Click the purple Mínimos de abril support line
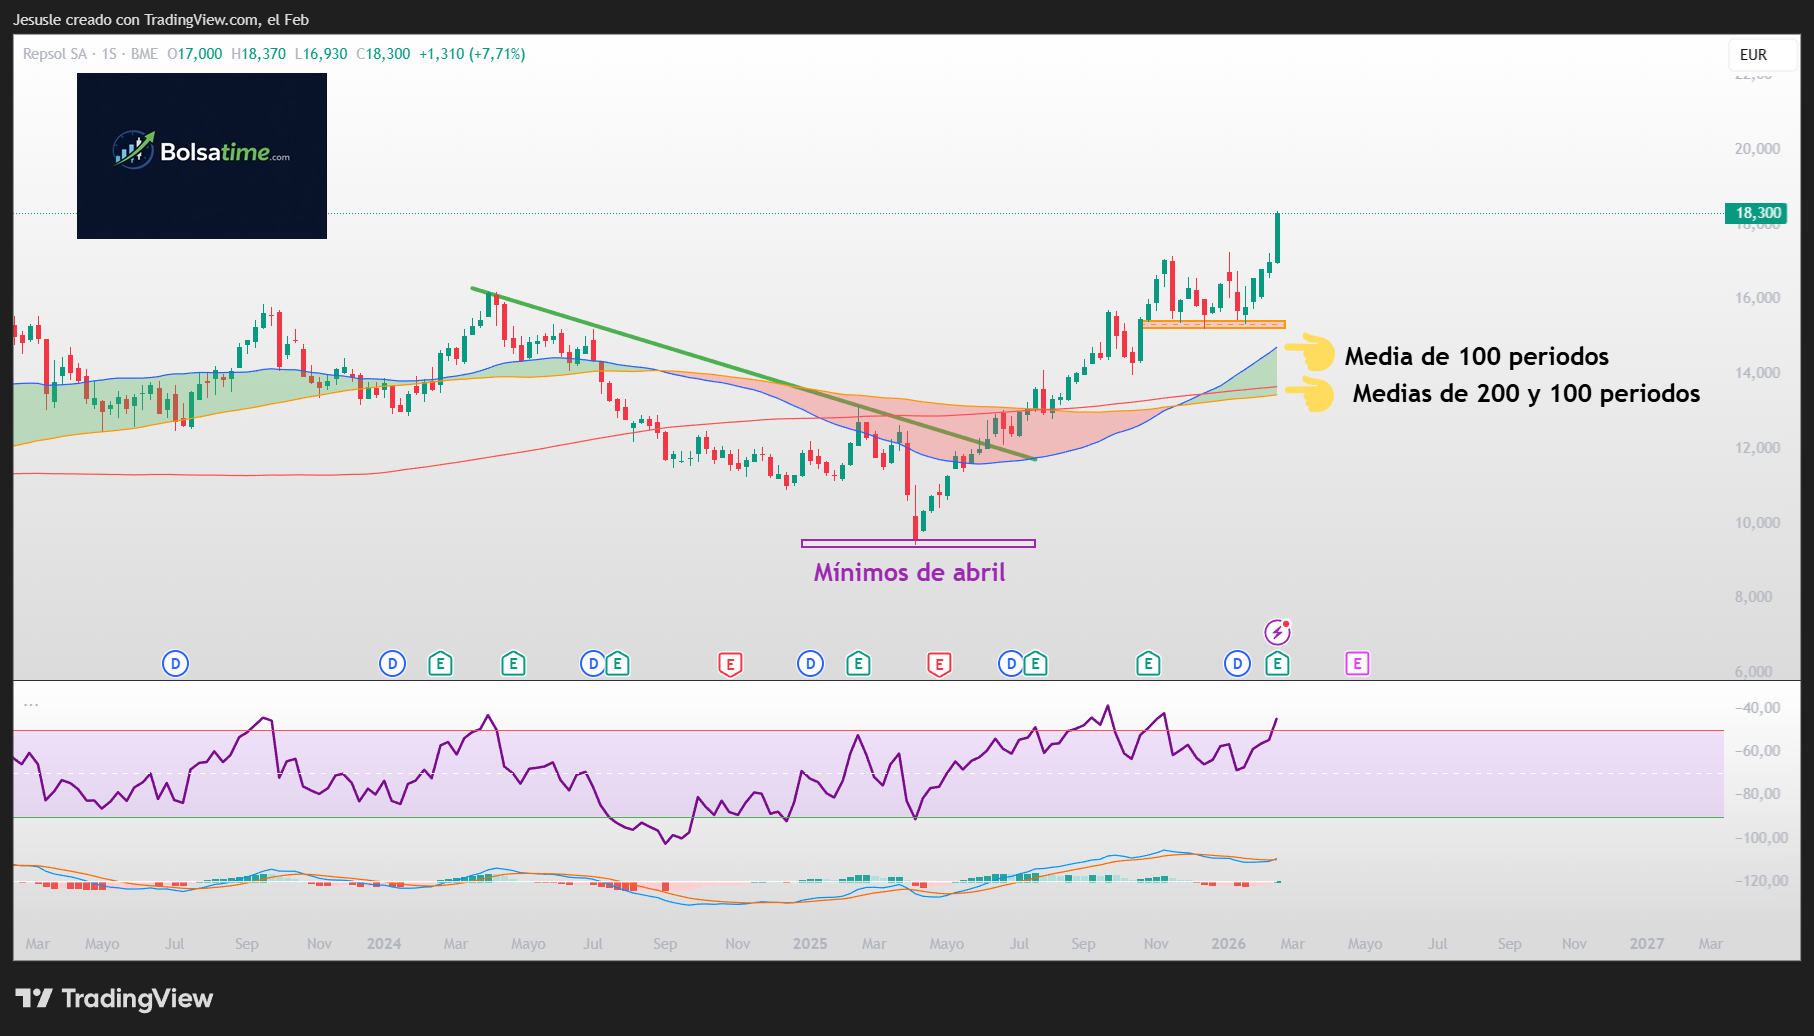The height and width of the screenshot is (1036, 1814). tap(917, 543)
